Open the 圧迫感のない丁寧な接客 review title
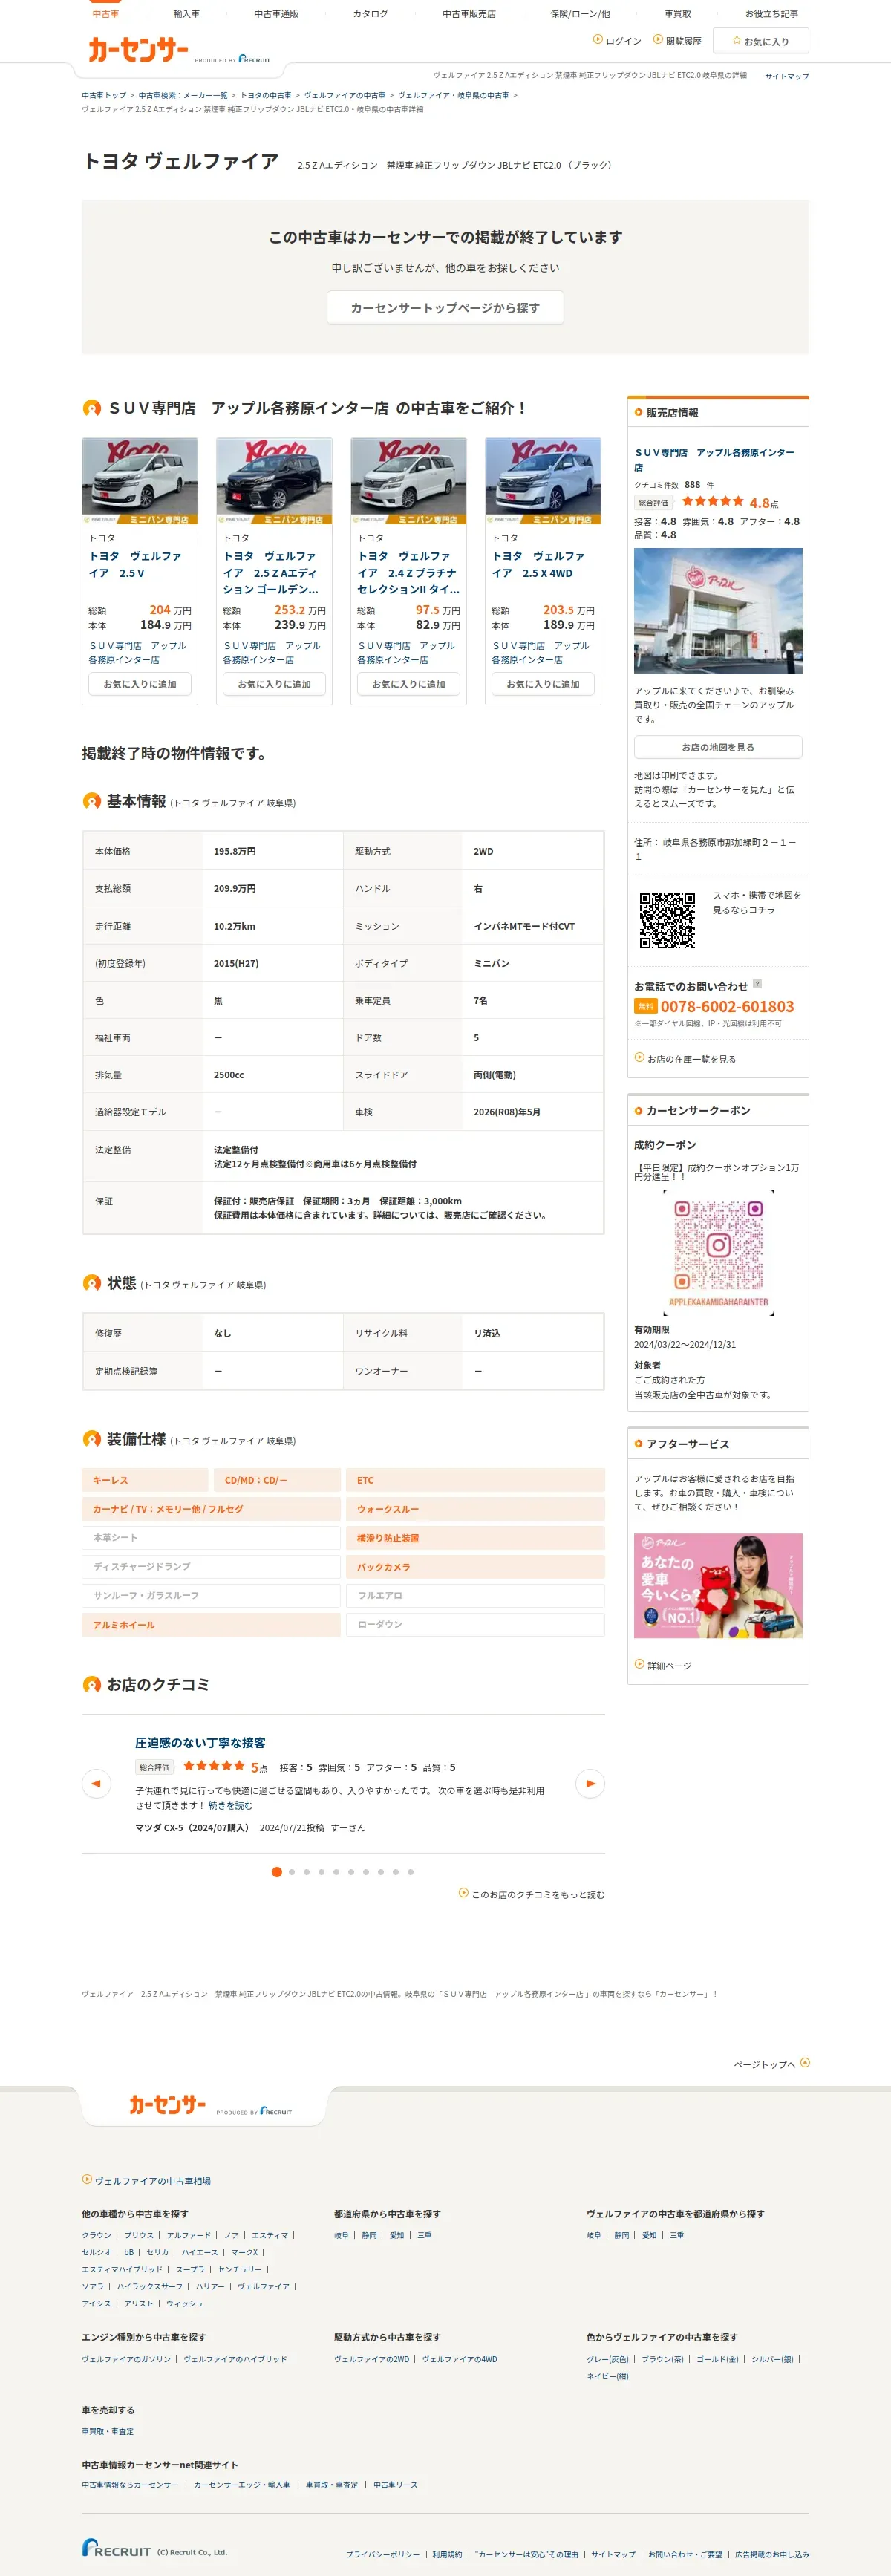The height and width of the screenshot is (2576, 891). [x=200, y=1742]
